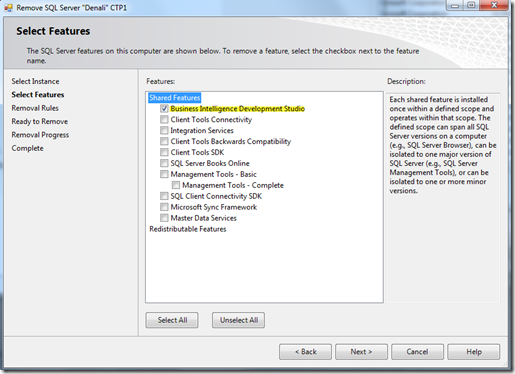Screen dimensions: 515x374
Task: Select SQL Server Books Online checkbox
Action: 164,163
